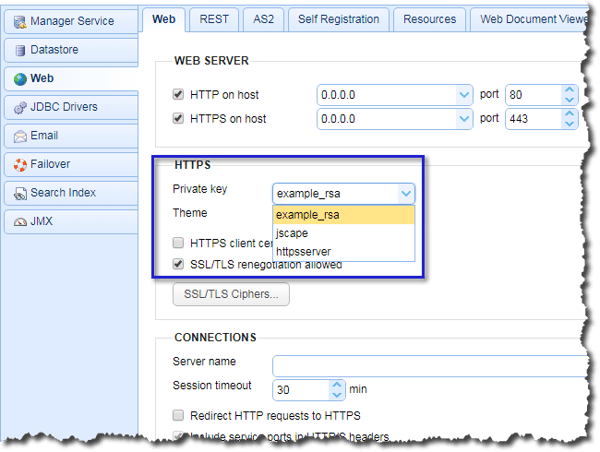The width and height of the screenshot is (600, 452).
Task: Open the Datastore section
Action: click(71, 50)
